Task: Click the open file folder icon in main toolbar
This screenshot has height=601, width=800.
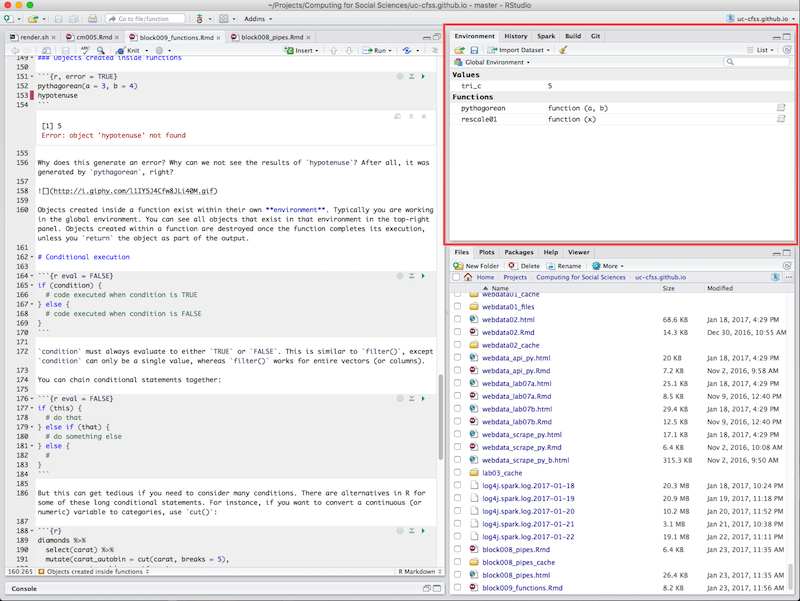Action: tap(33, 19)
